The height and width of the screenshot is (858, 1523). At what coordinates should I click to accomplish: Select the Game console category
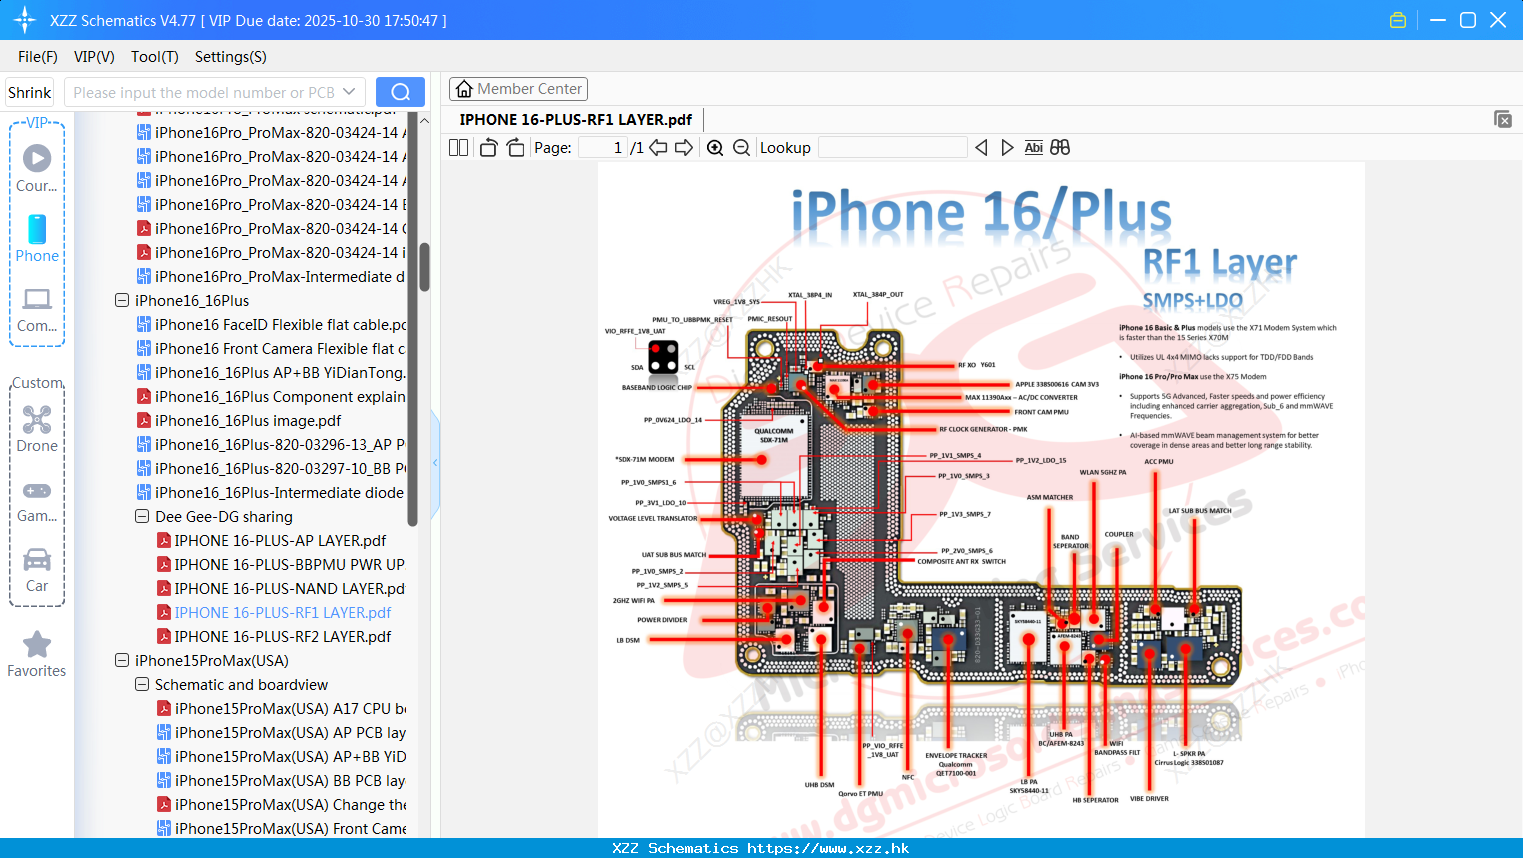[37, 501]
